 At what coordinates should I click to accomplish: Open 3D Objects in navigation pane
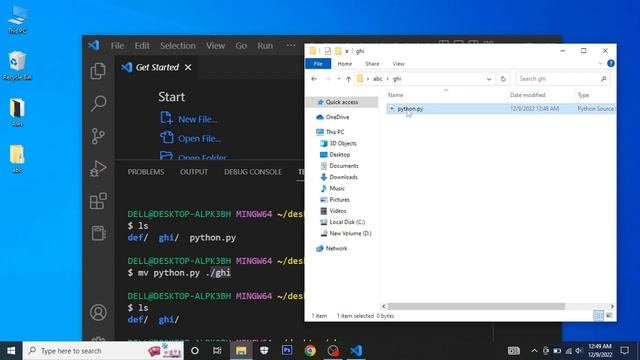[x=343, y=143]
